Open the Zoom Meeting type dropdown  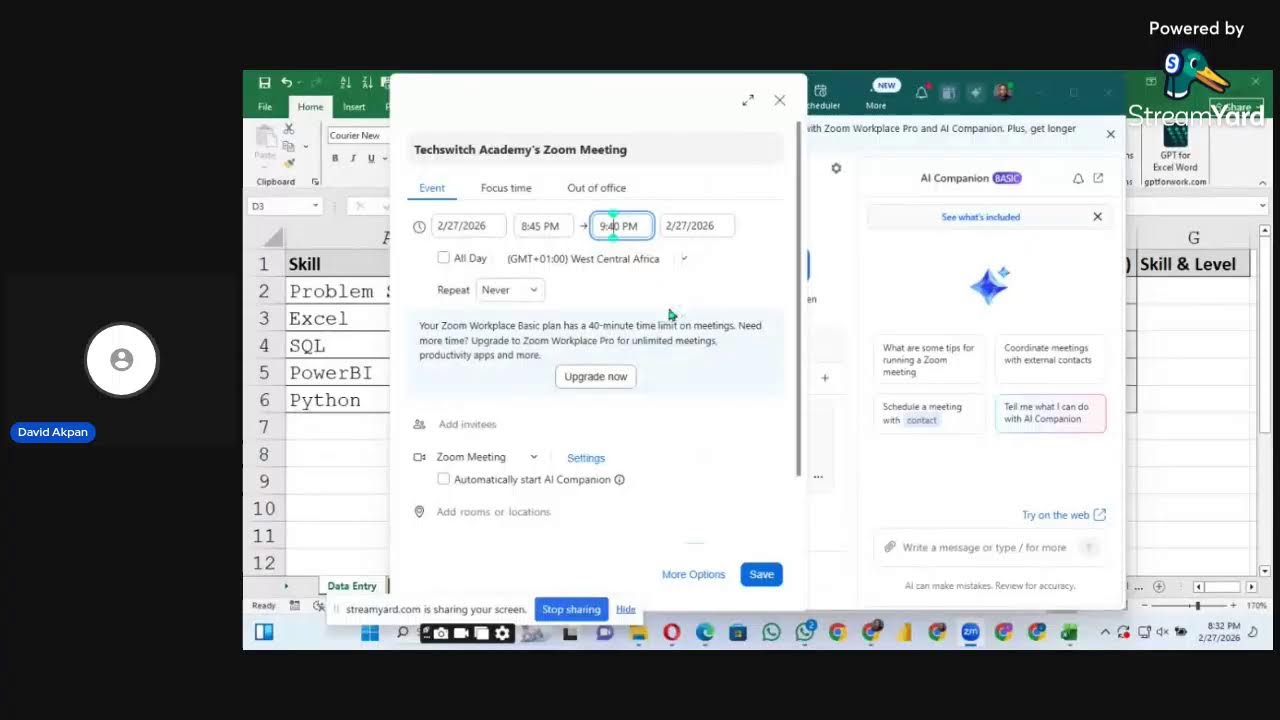(x=486, y=457)
